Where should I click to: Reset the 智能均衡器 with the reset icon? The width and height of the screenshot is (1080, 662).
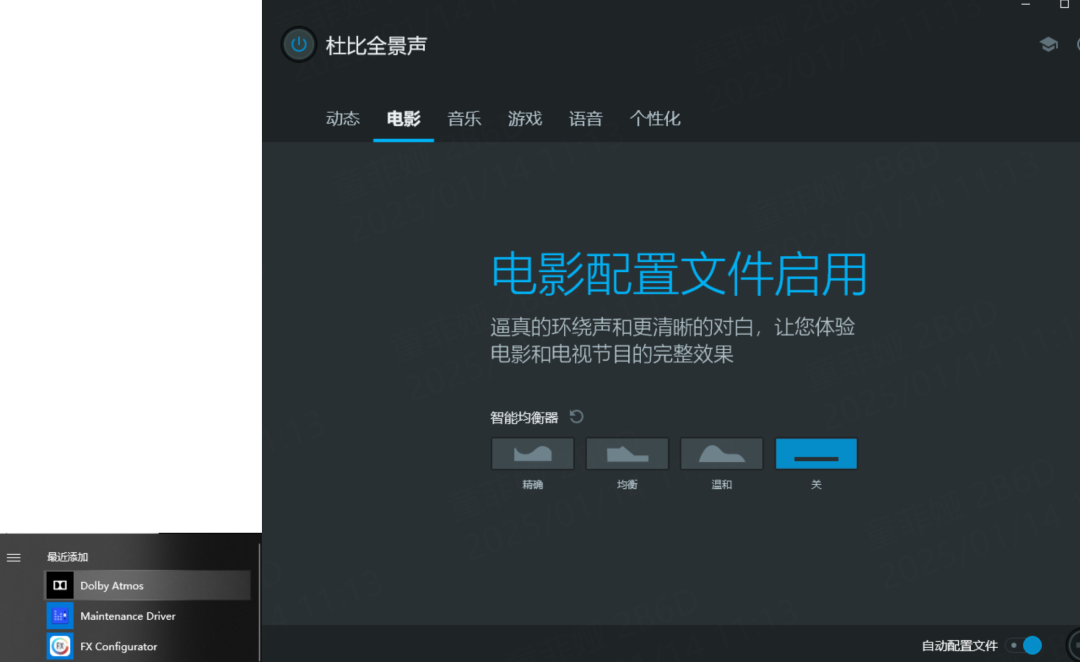pos(577,417)
